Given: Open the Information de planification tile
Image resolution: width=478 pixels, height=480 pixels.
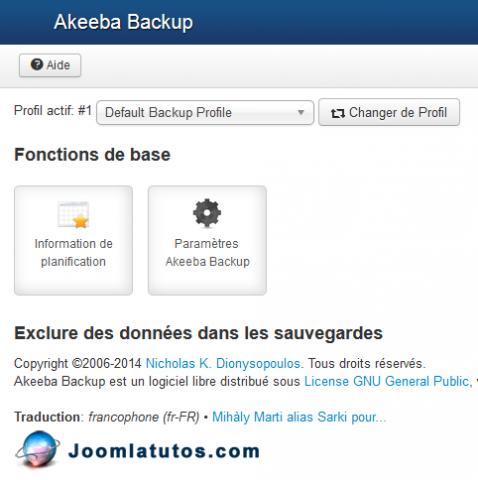Looking at the screenshot, I should click(73, 240).
